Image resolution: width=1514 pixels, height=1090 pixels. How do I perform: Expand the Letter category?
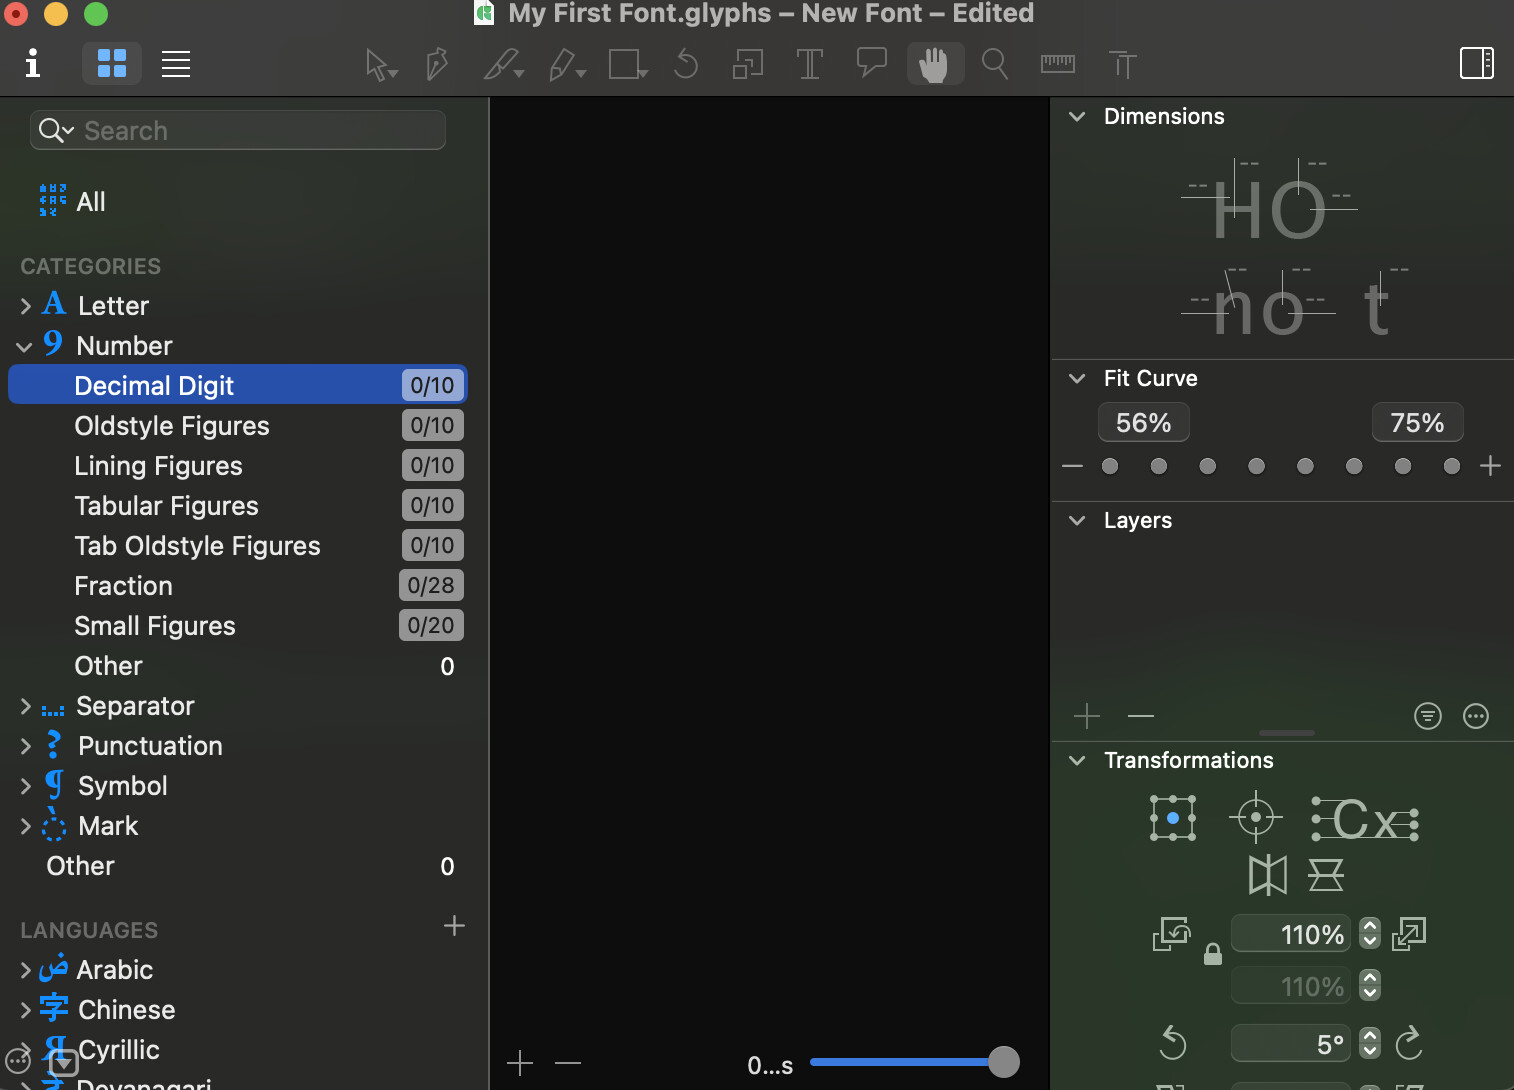pyautogui.click(x=26, y=306)
